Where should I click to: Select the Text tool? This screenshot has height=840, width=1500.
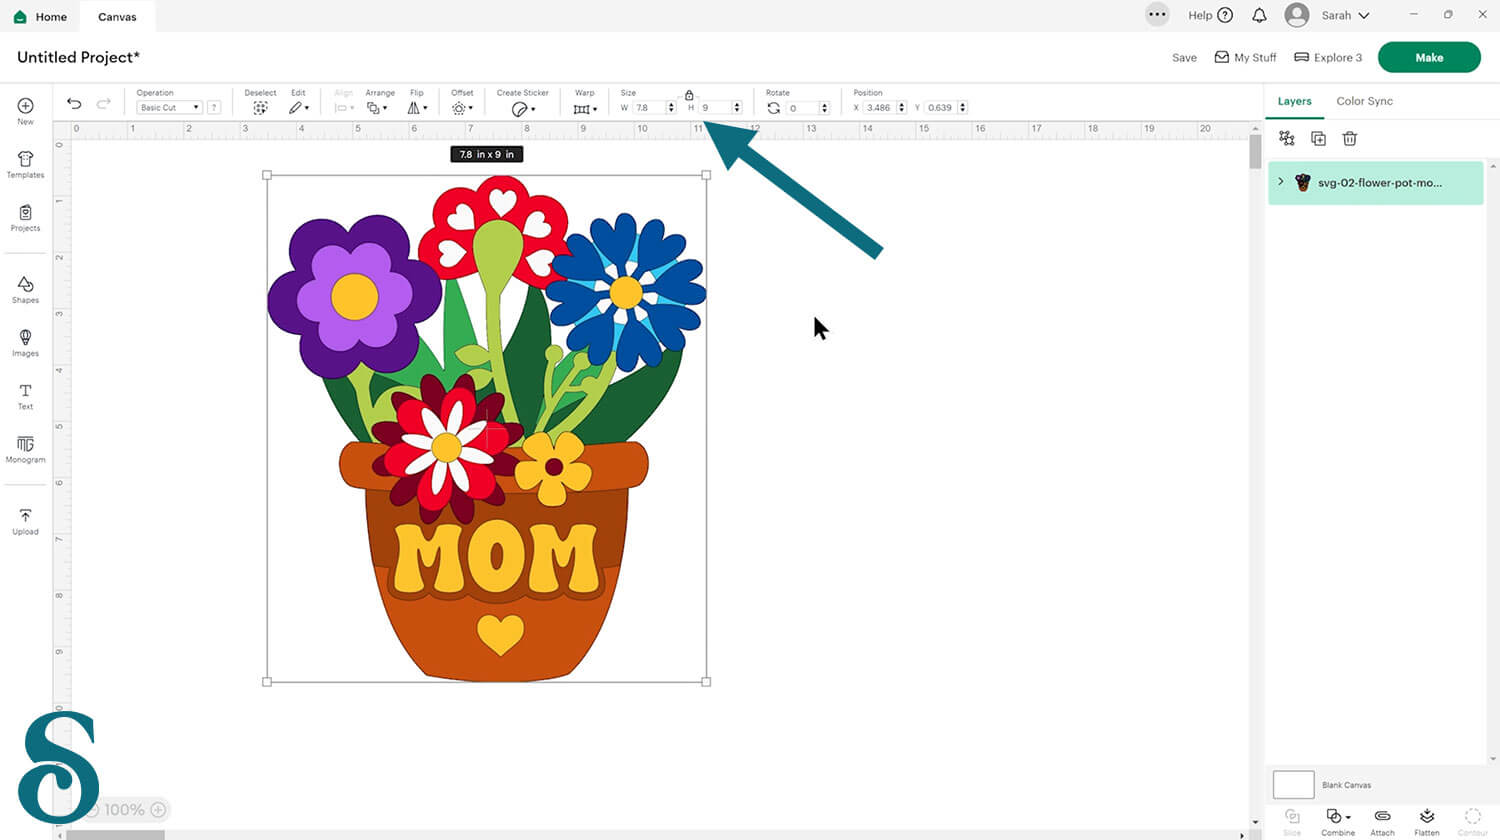pos(25,396)
